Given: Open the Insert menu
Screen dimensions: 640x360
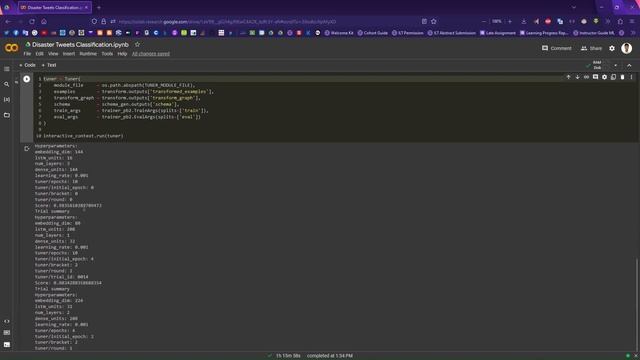Looking at the screenshot, I should tap(69, 54).
